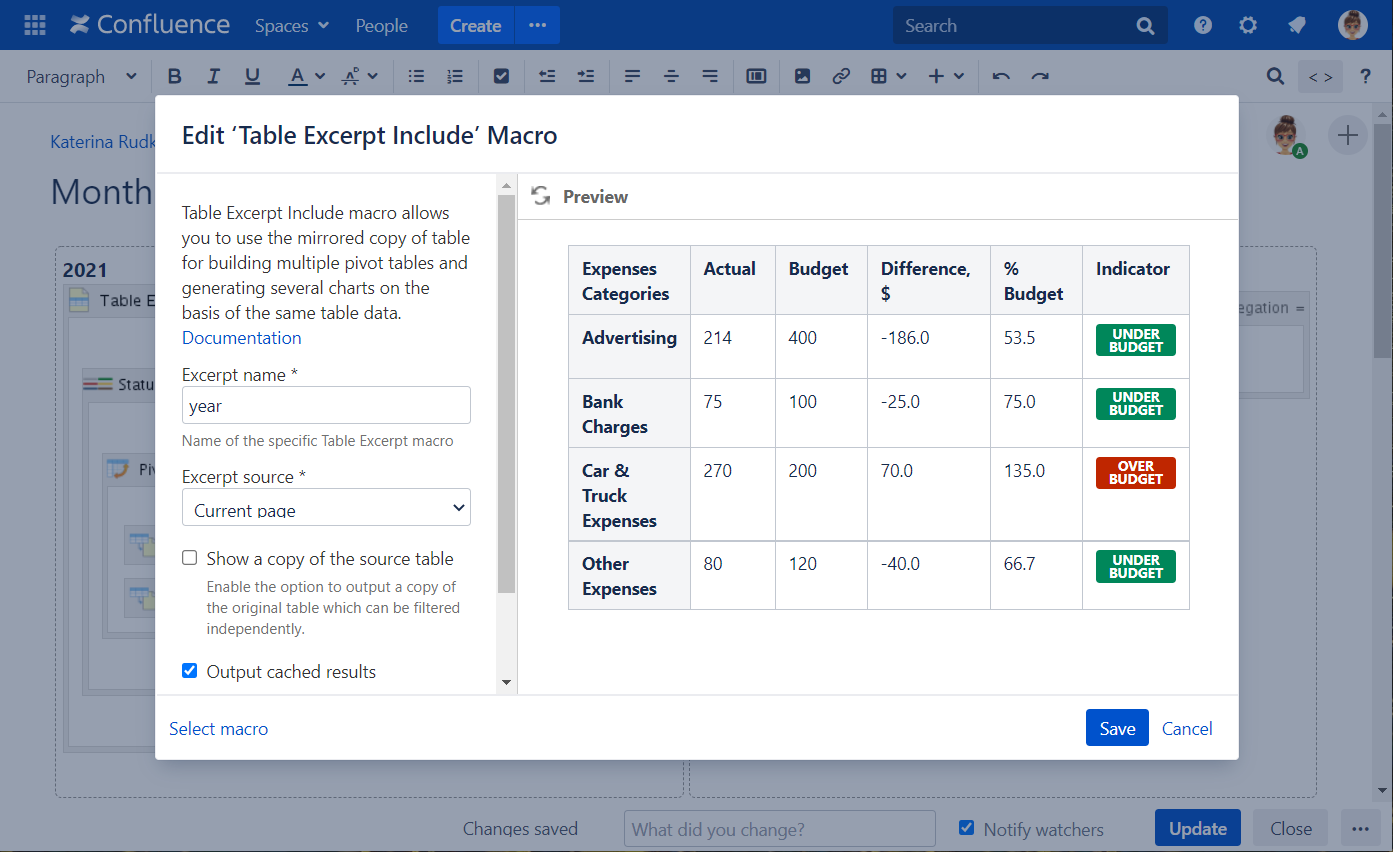Refresh the macro Preview
The width and height of the screenshot is (1393, 852).
click(541, 196)
